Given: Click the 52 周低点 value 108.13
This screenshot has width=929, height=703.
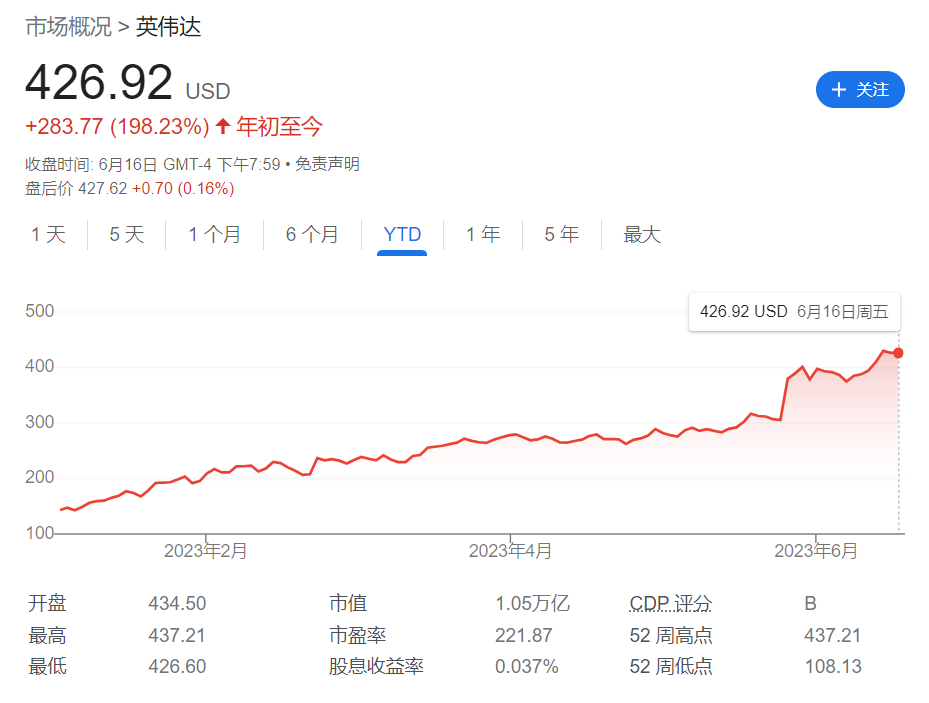Looking at the screenshot, I should coord(833,666).
